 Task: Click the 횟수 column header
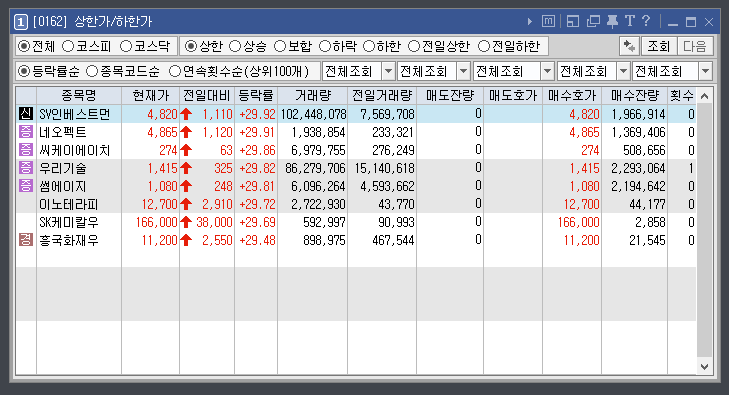click(682, 96)
